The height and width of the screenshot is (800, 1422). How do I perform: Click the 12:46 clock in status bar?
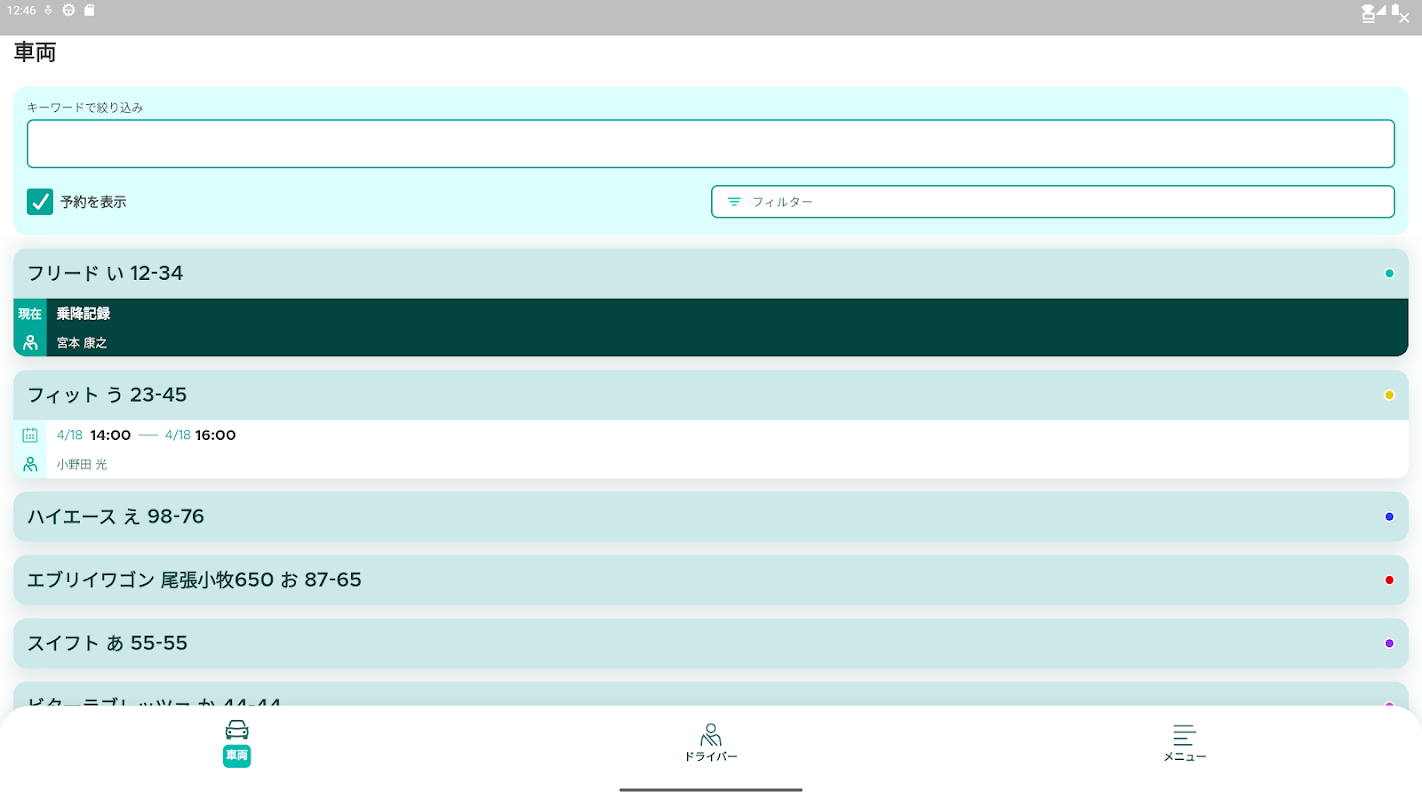tap(20, 10)
